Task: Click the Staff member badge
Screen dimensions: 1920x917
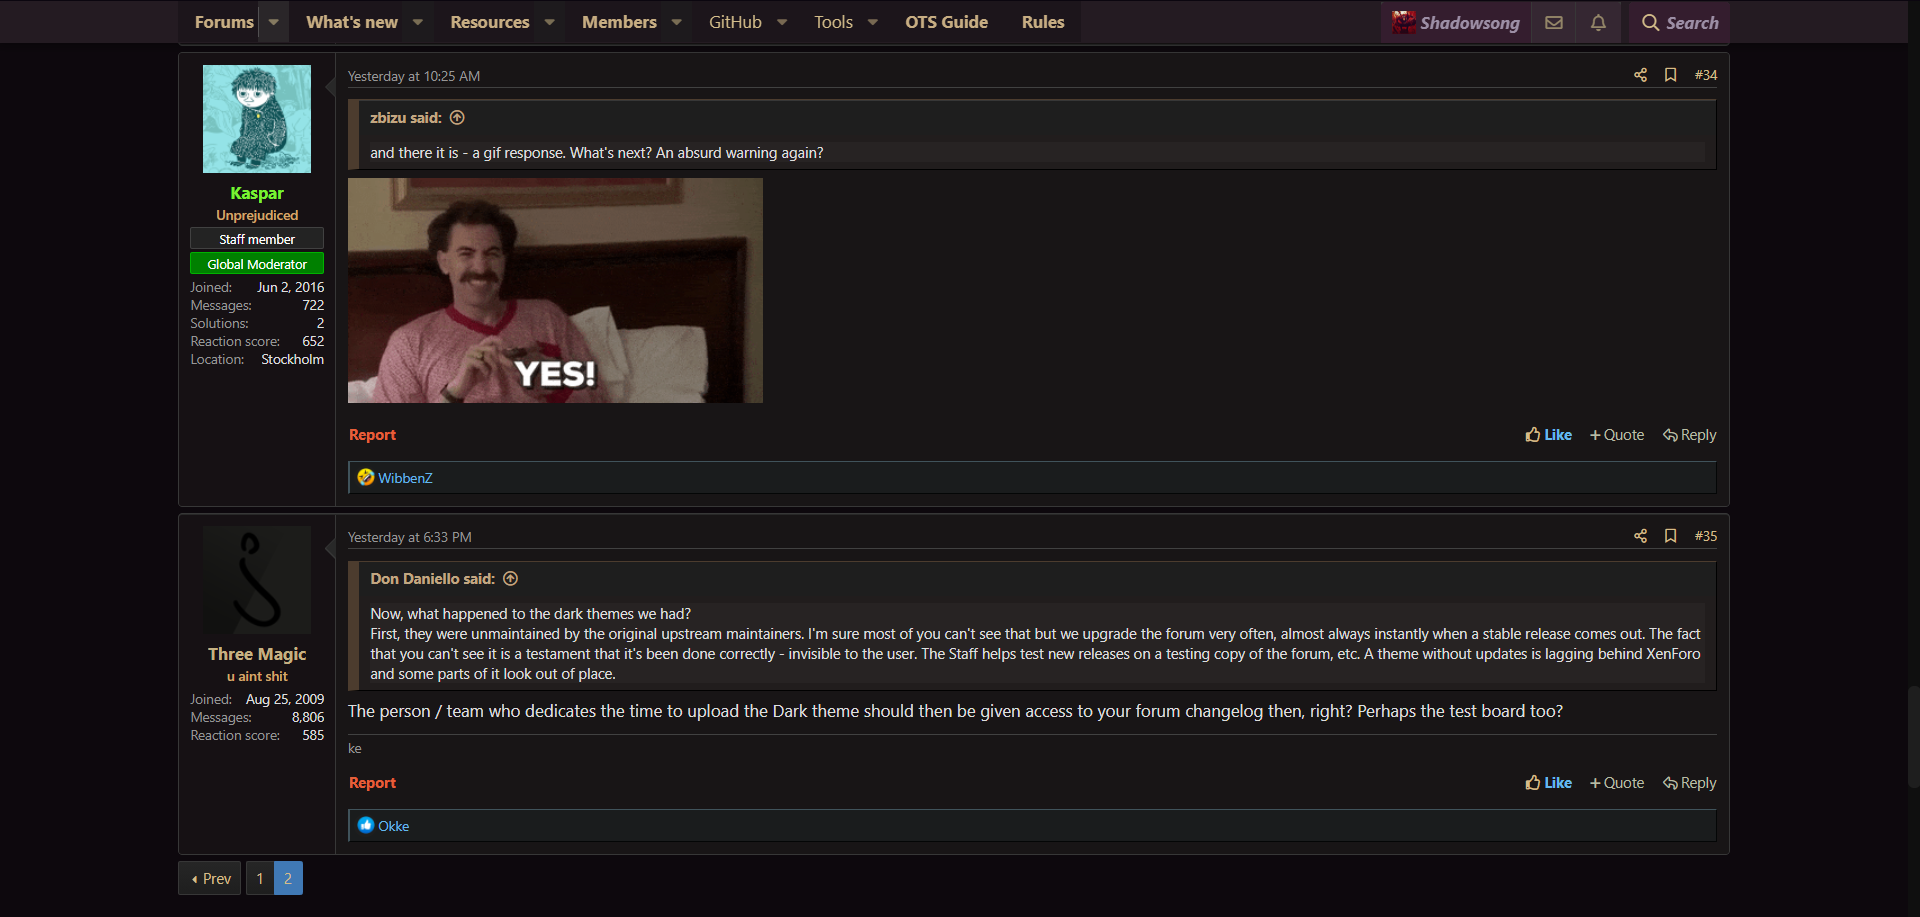Action: tap(257, 239)
